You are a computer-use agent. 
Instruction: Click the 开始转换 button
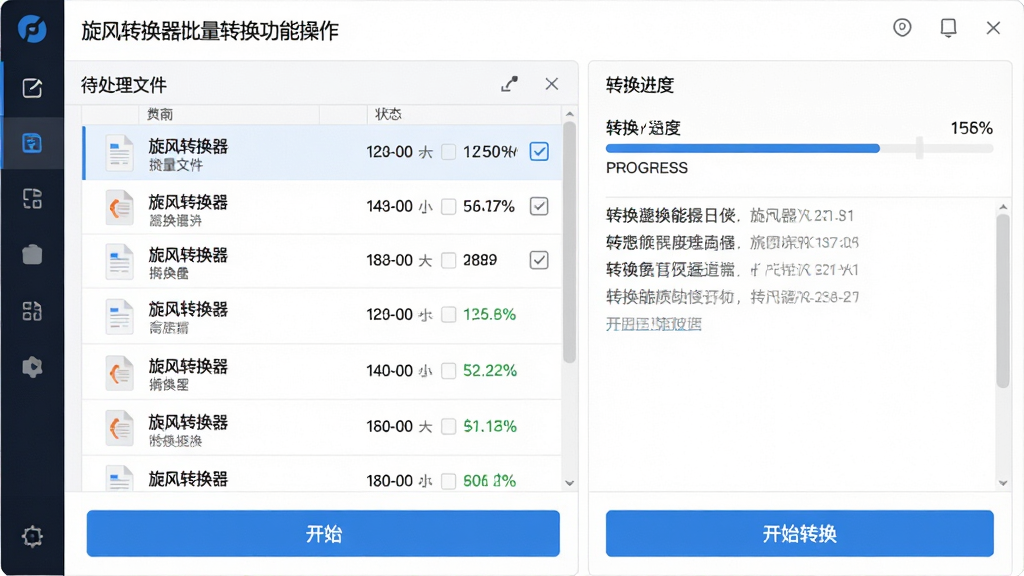(799, 534)
